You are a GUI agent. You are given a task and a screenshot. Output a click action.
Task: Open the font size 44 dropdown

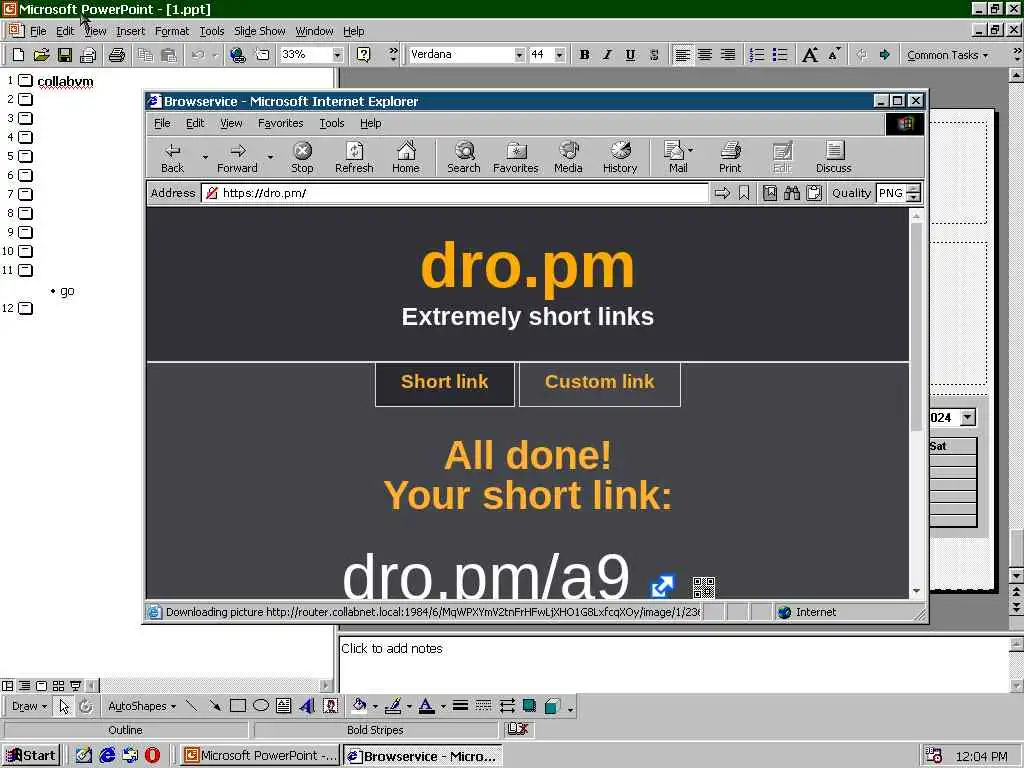tap(559, 55)
